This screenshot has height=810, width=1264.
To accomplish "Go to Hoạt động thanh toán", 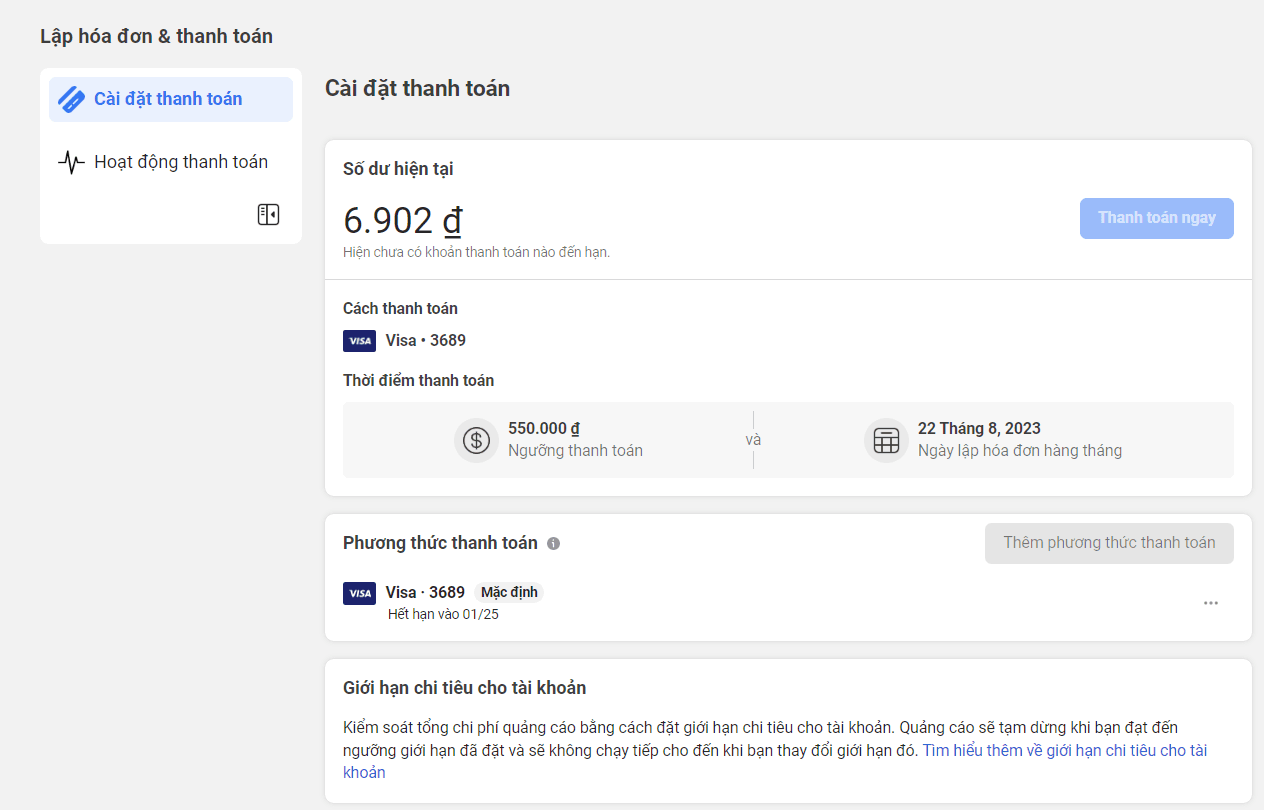I will point(171,162).
